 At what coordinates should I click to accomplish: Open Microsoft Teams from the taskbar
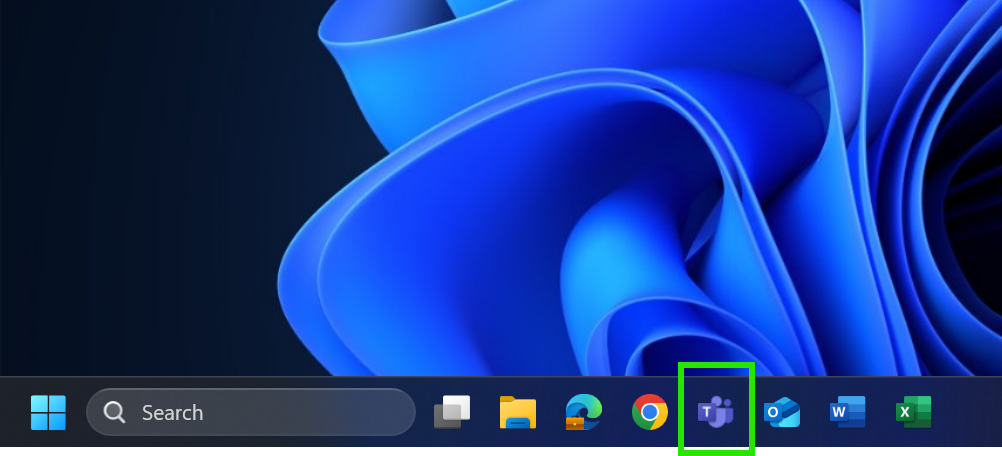click(716, 412)
